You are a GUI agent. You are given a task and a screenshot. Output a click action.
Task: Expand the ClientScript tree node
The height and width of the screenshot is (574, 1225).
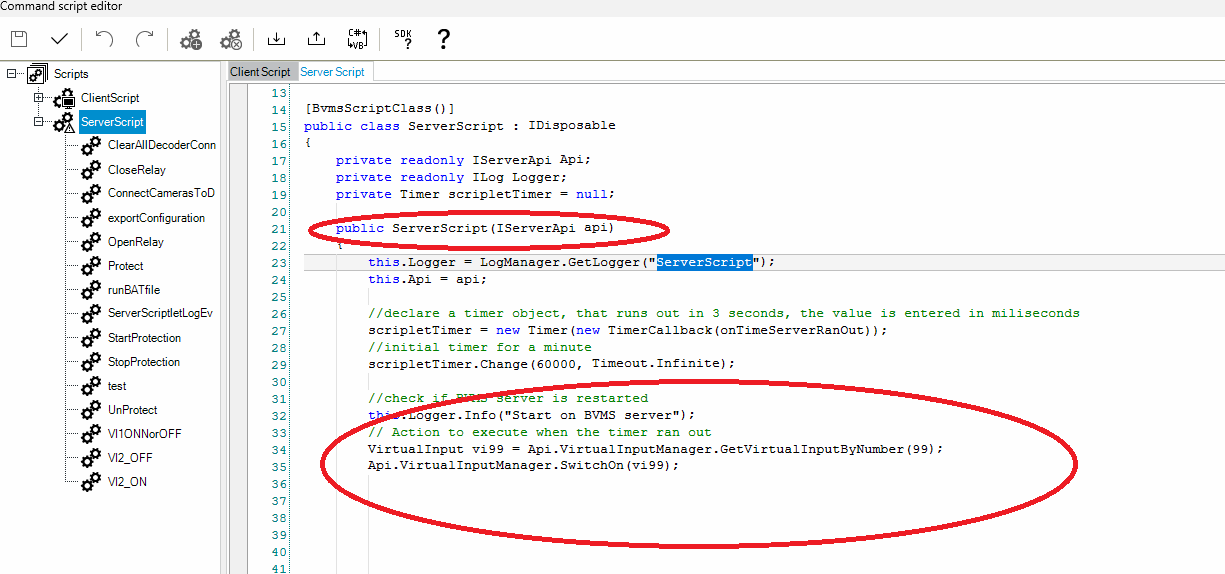click(39, 98)
